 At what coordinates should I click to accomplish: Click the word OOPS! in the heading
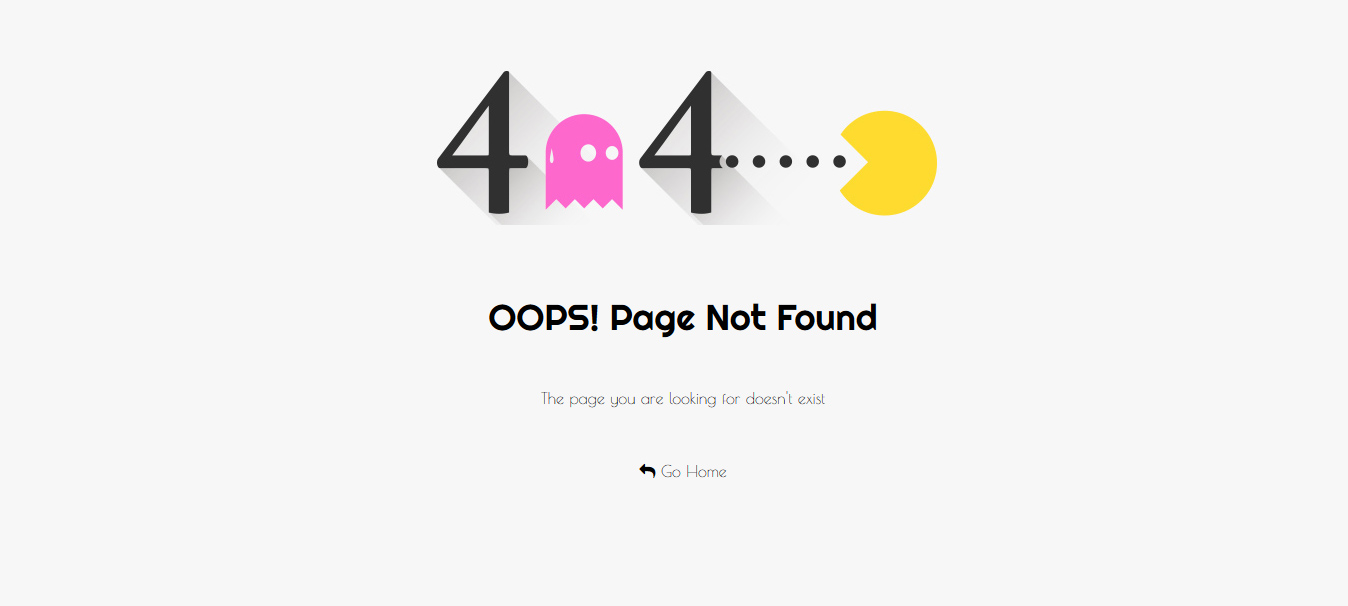(x=544, y=318)
